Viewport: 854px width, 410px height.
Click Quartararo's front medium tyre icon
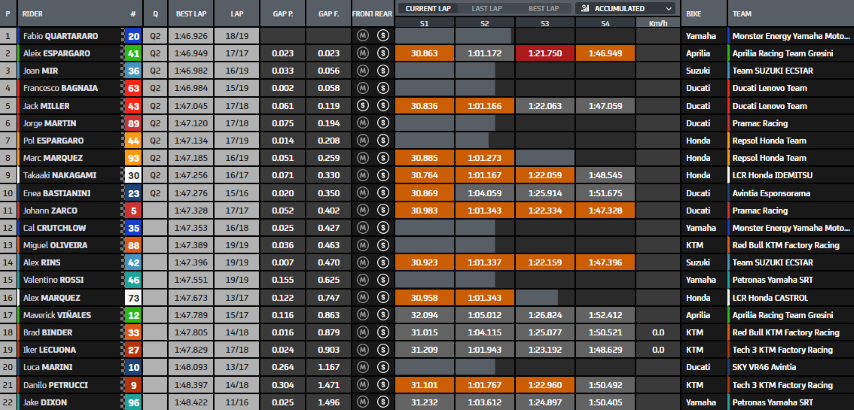click(x=363, y=35)
